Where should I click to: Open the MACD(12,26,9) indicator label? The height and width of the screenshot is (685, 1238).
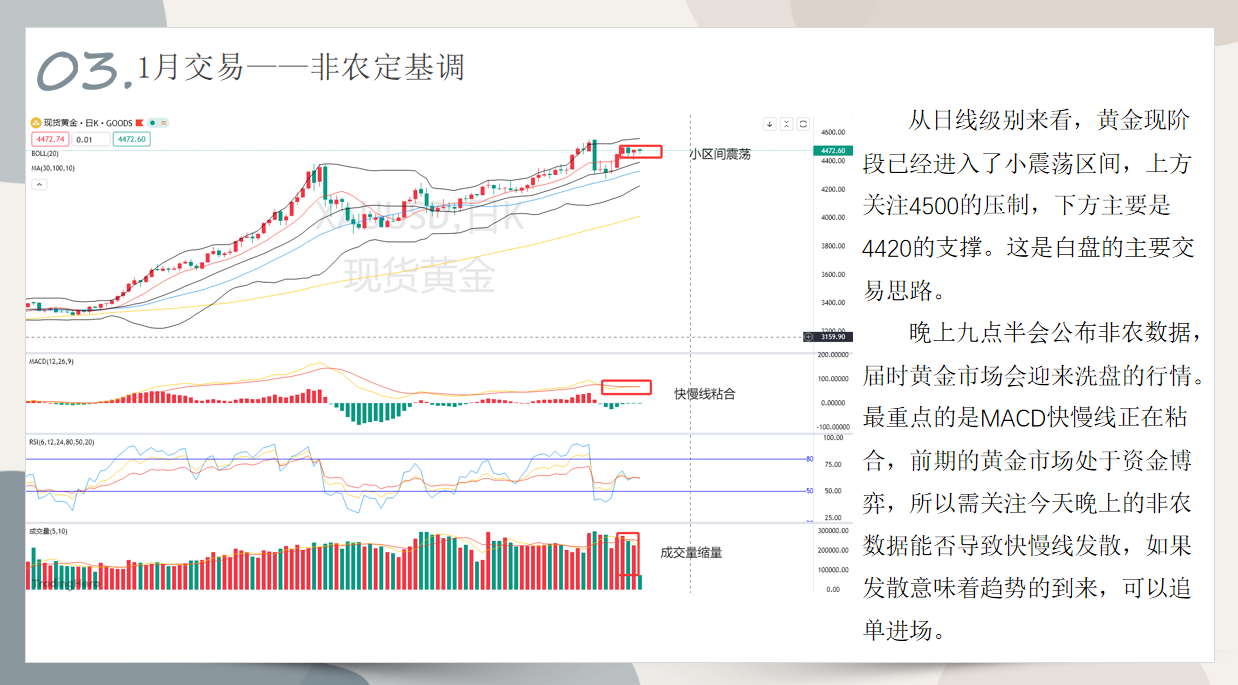click(52, 362)
